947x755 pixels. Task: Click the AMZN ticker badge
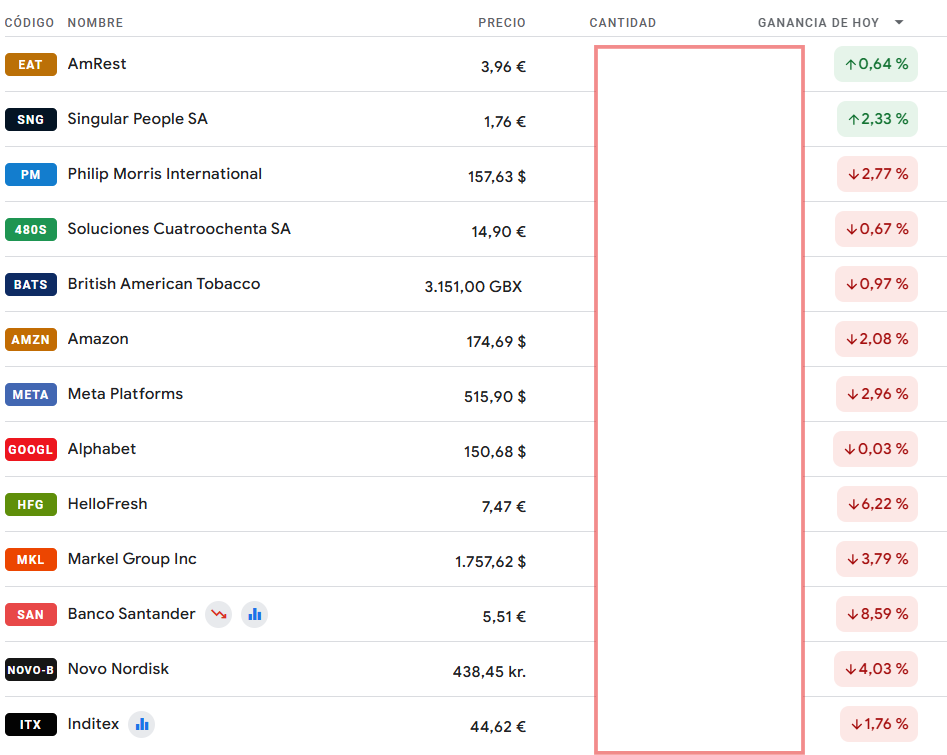coord(31,339)
